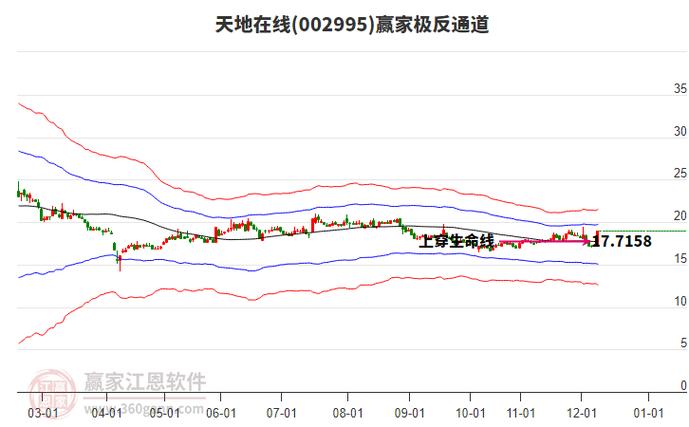Click the 0 value on the price axis
This screenshot has height=427, width=689.
681,386
